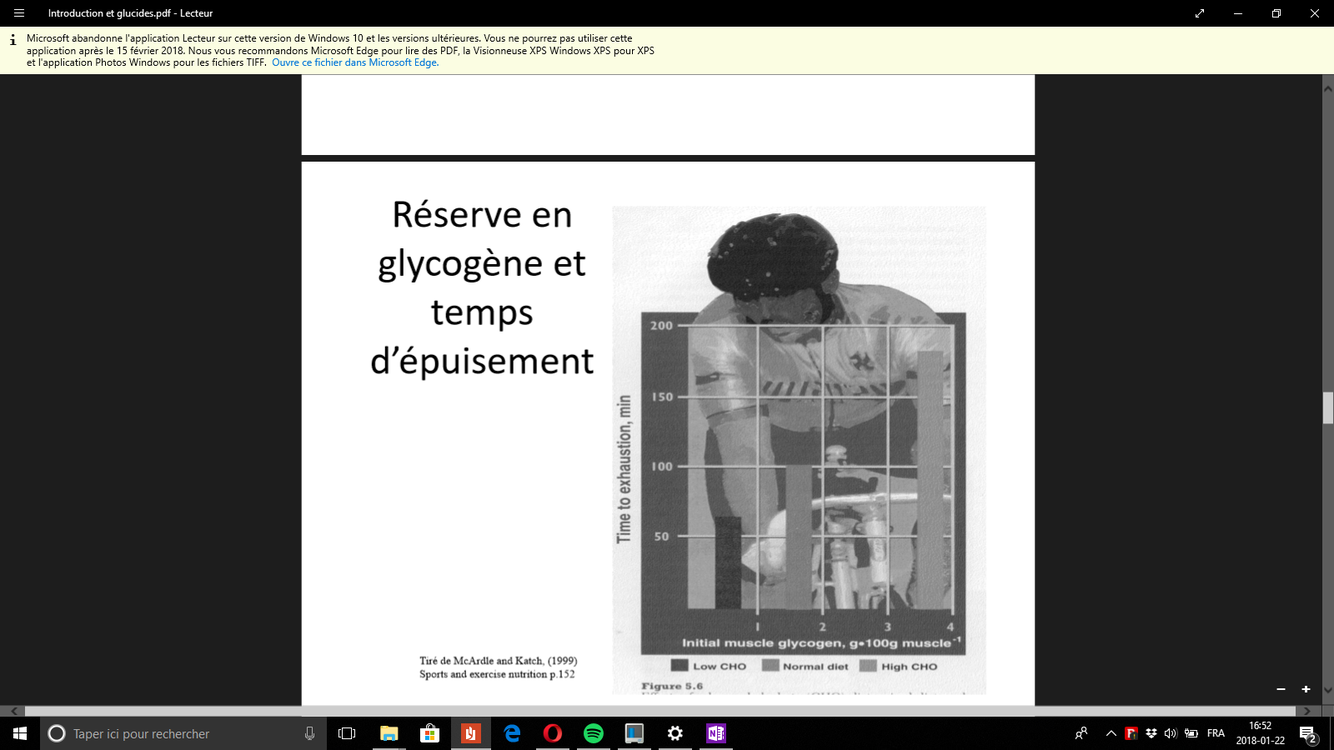Click the vertical scrollbar down arrow
This screenshot has height=750, width=1334.
point(1328,689)
